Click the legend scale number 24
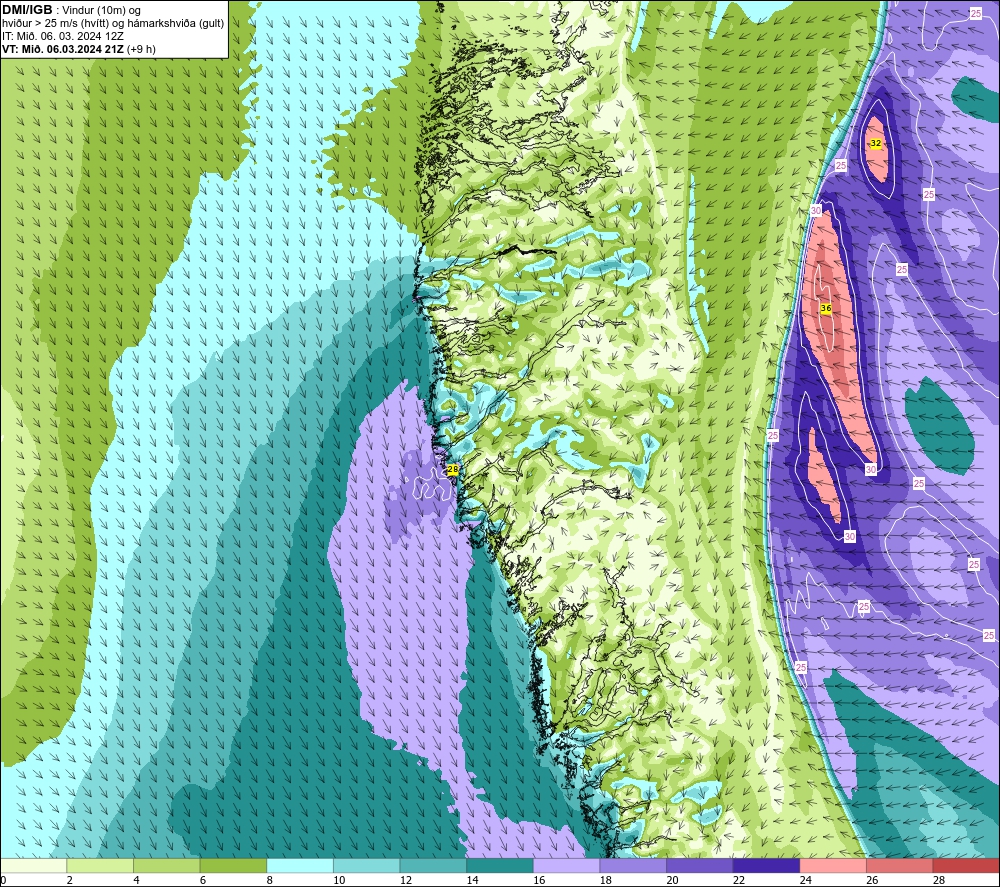This screenshot has height=887, width=1000. click(x=805, y=880)
